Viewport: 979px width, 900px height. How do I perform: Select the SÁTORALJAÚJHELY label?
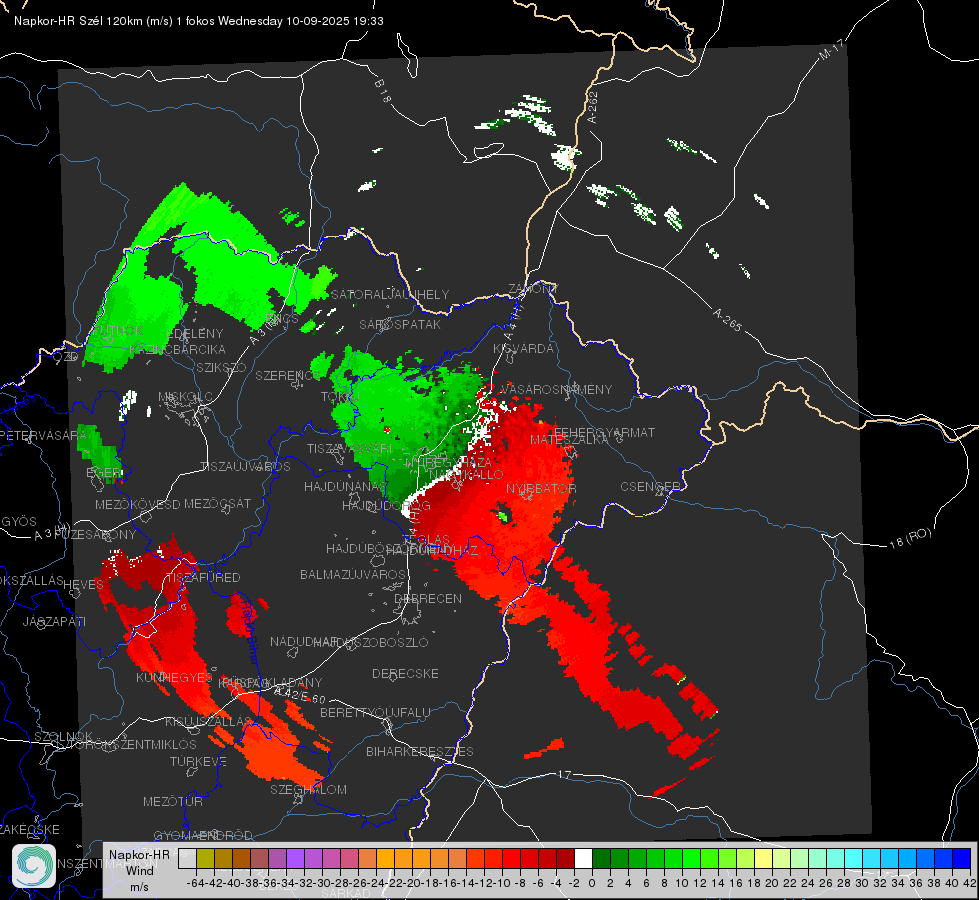390,294
